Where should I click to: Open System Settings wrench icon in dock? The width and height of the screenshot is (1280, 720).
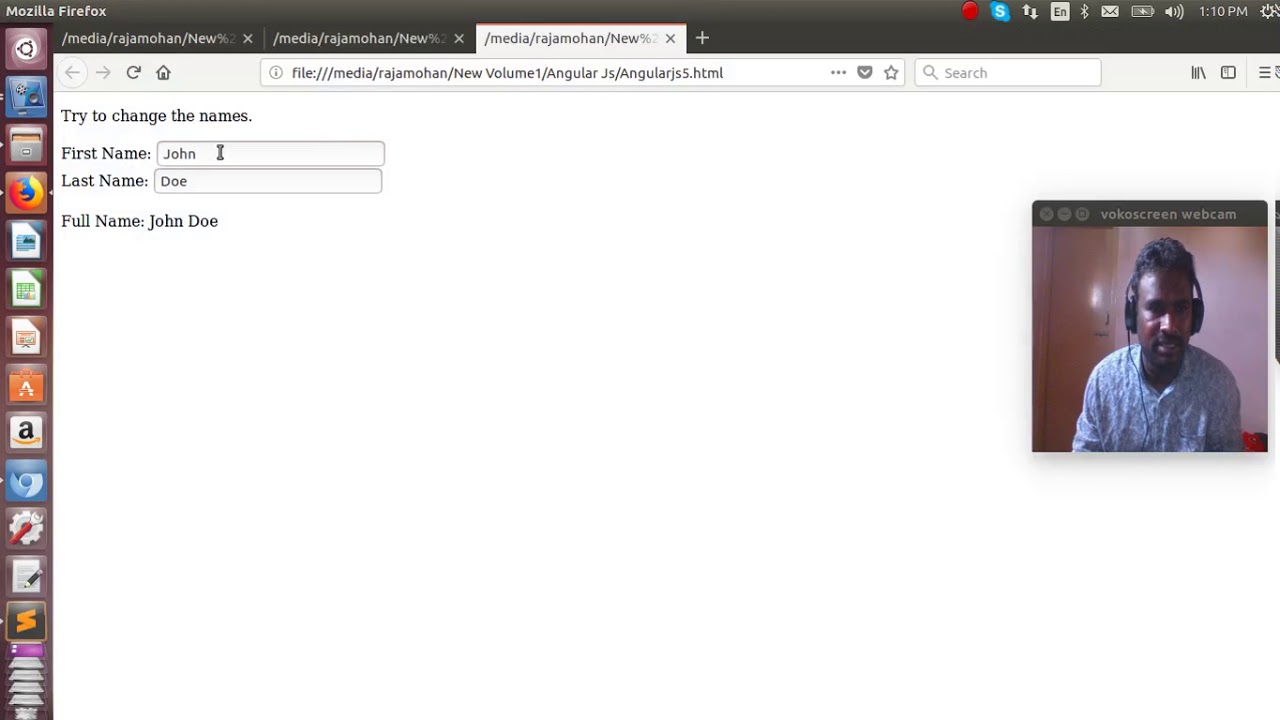tap(26, 530)
